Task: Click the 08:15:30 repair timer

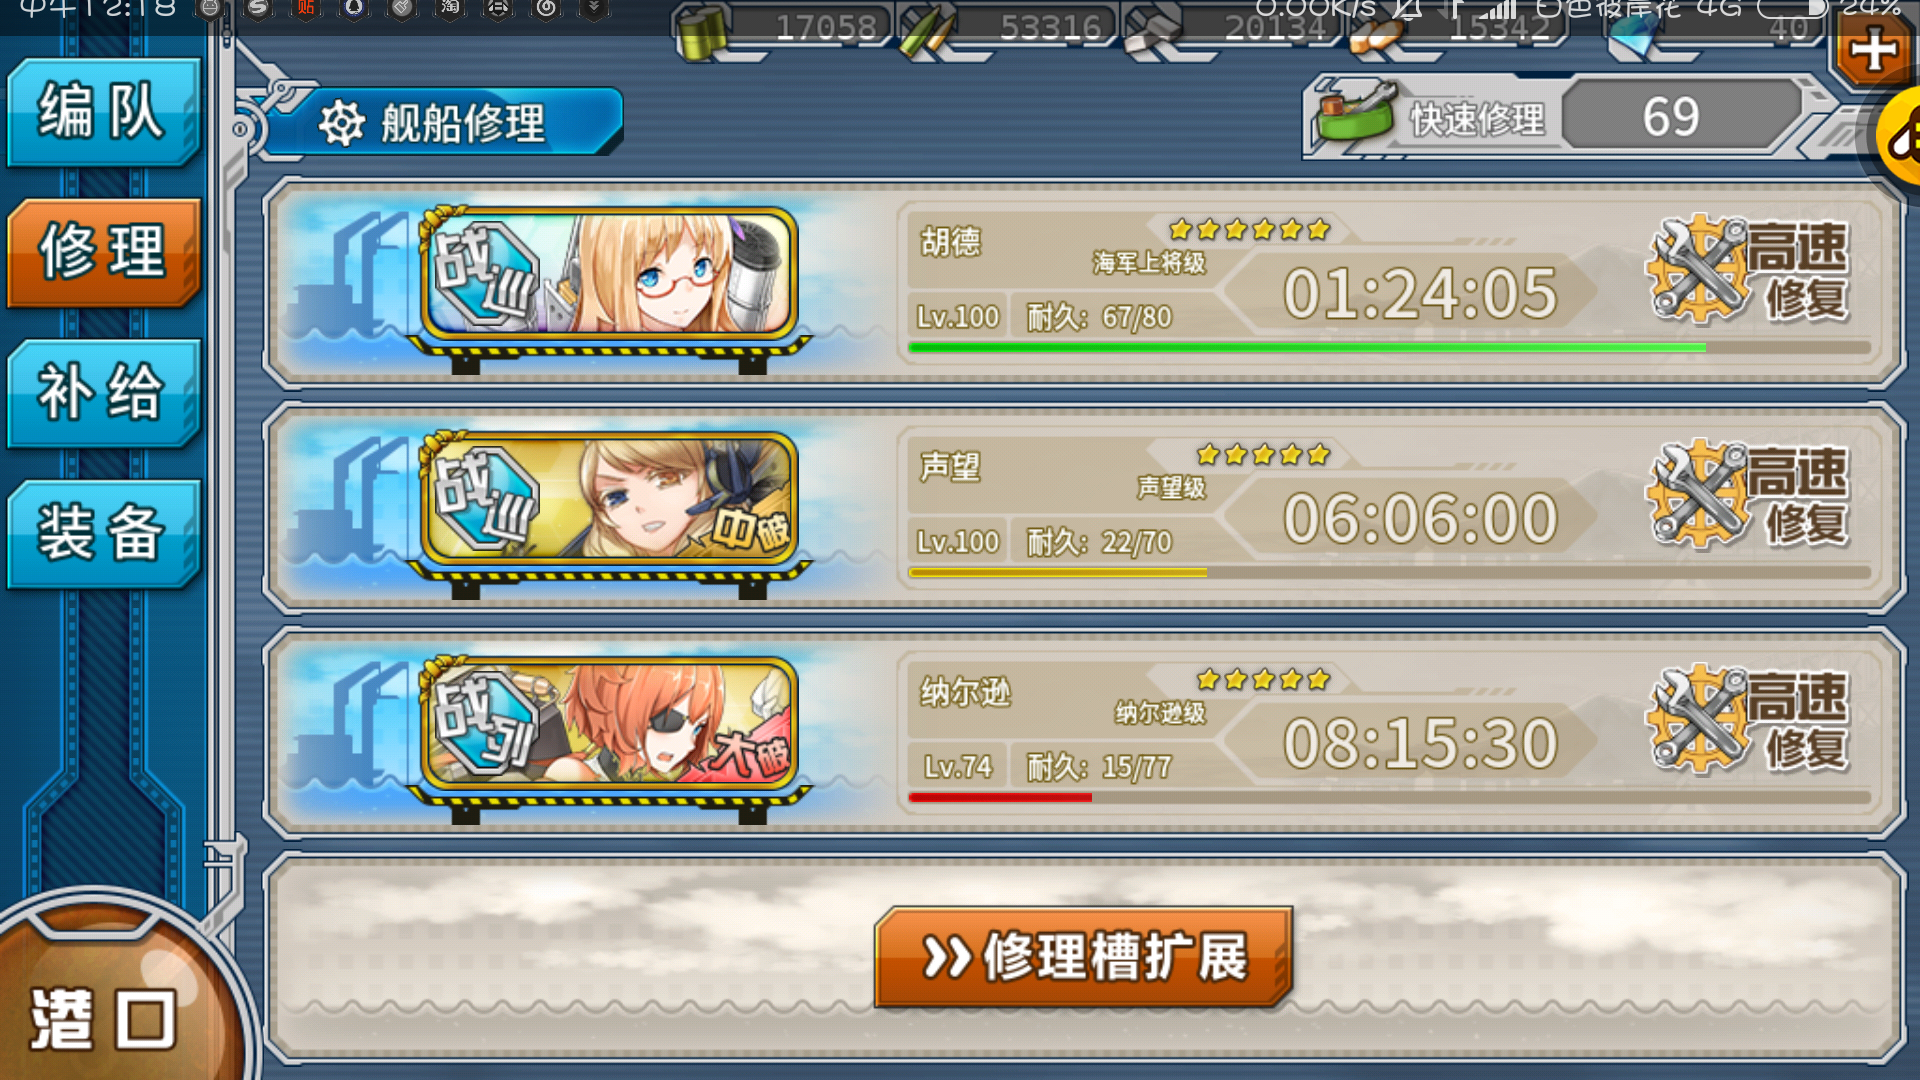Action: tap(1420, 744)
